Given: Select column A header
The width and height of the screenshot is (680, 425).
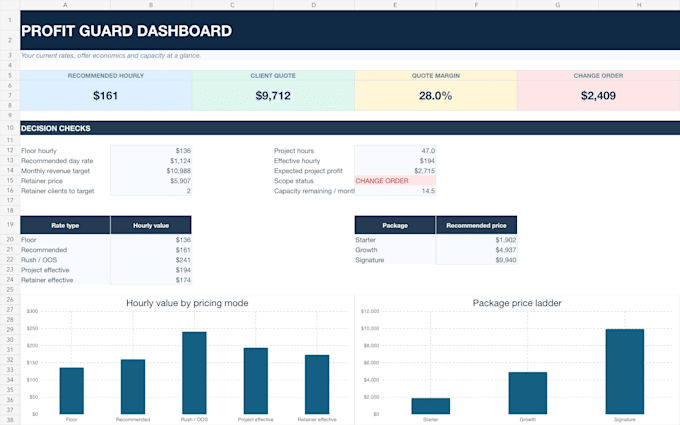Looking at the screenshot, I should tap(65, 5).
